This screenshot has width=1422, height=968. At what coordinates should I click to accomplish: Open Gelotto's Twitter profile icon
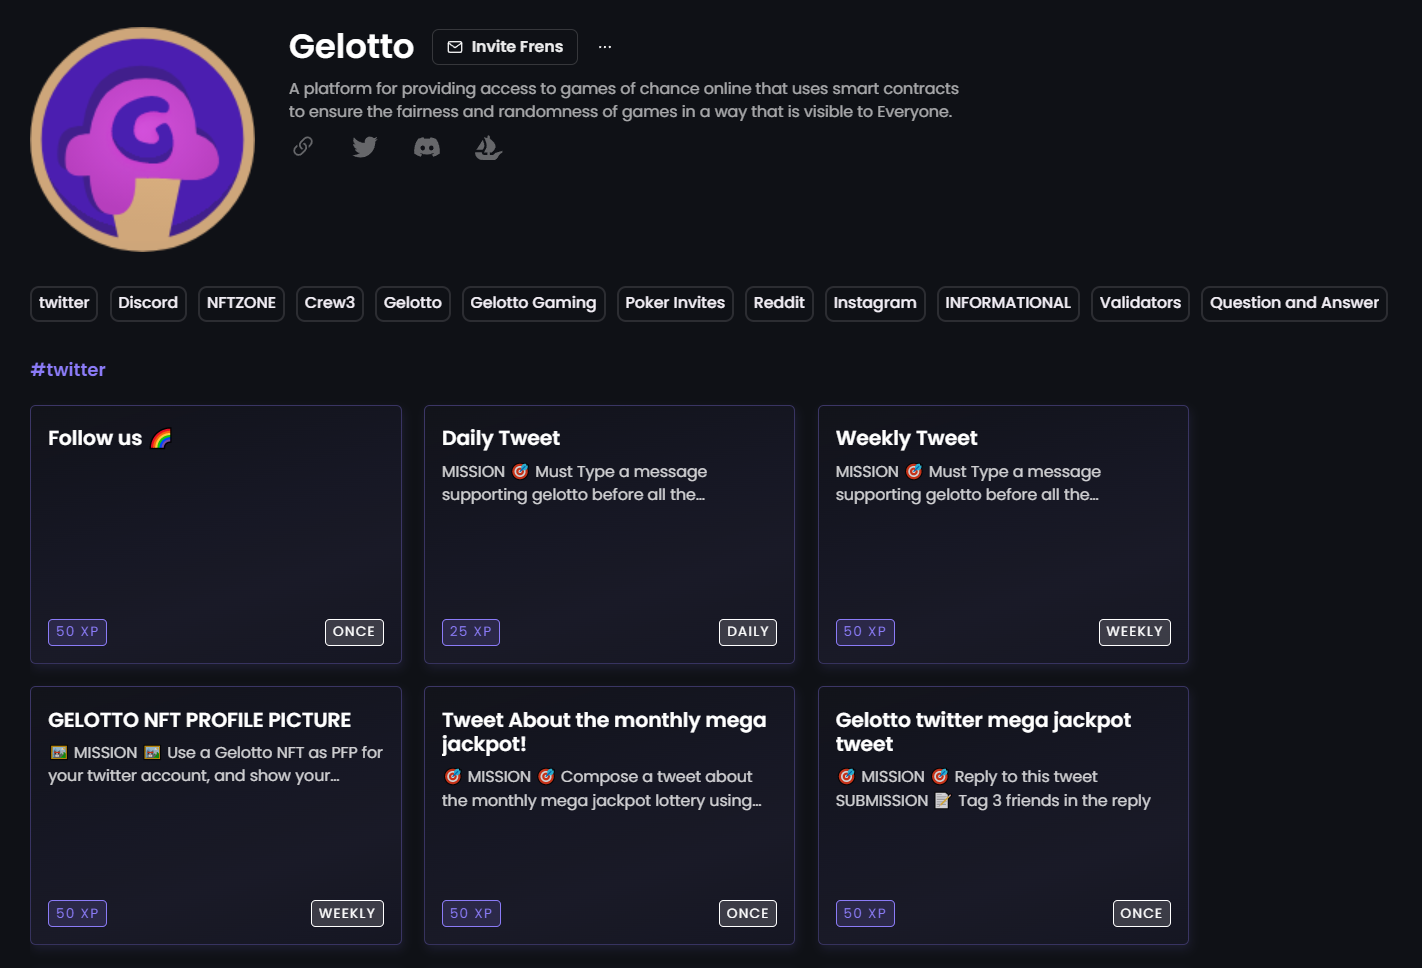coord(364,147)
